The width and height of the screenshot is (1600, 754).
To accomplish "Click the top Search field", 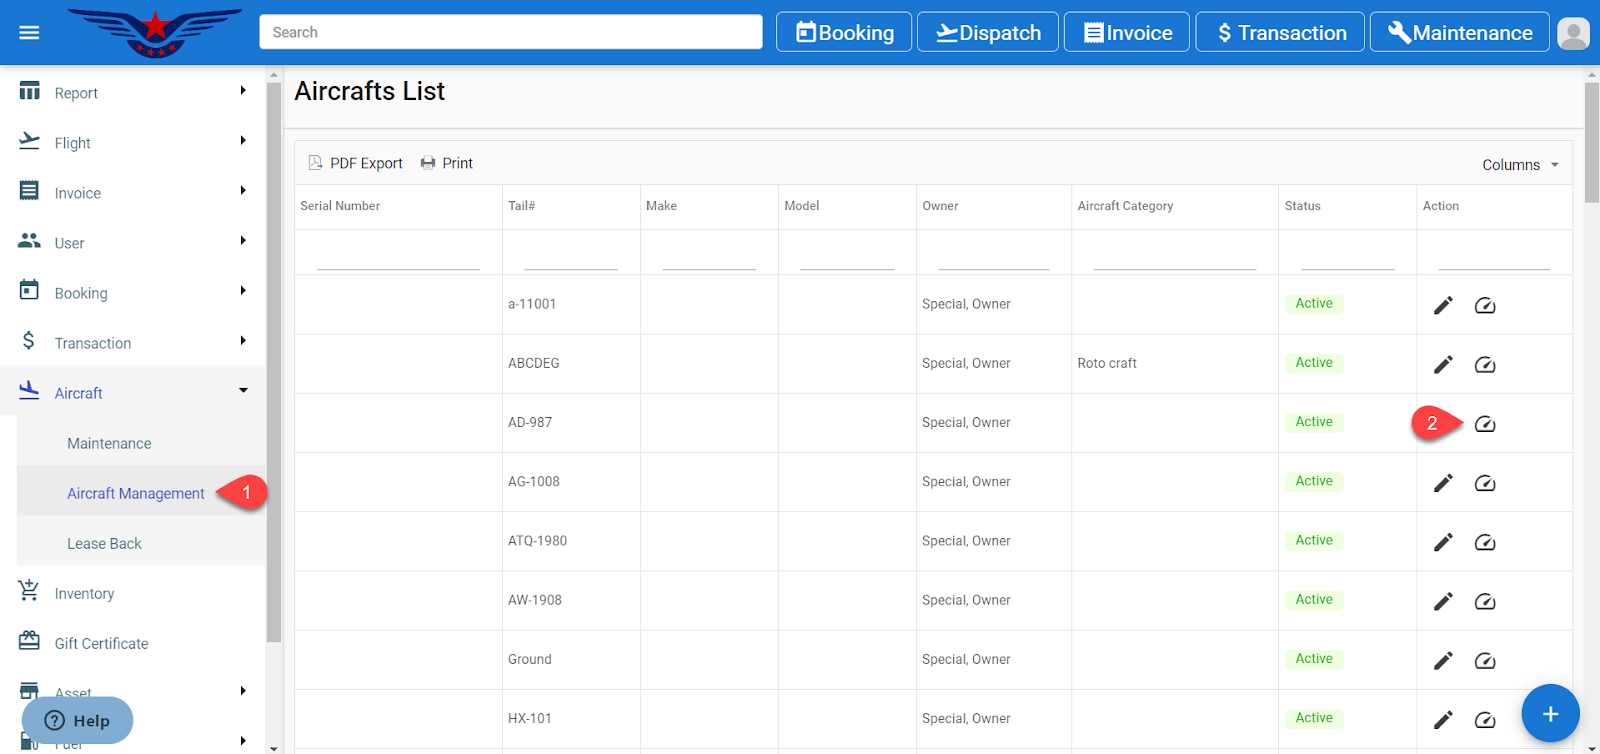I will [510, 32].
